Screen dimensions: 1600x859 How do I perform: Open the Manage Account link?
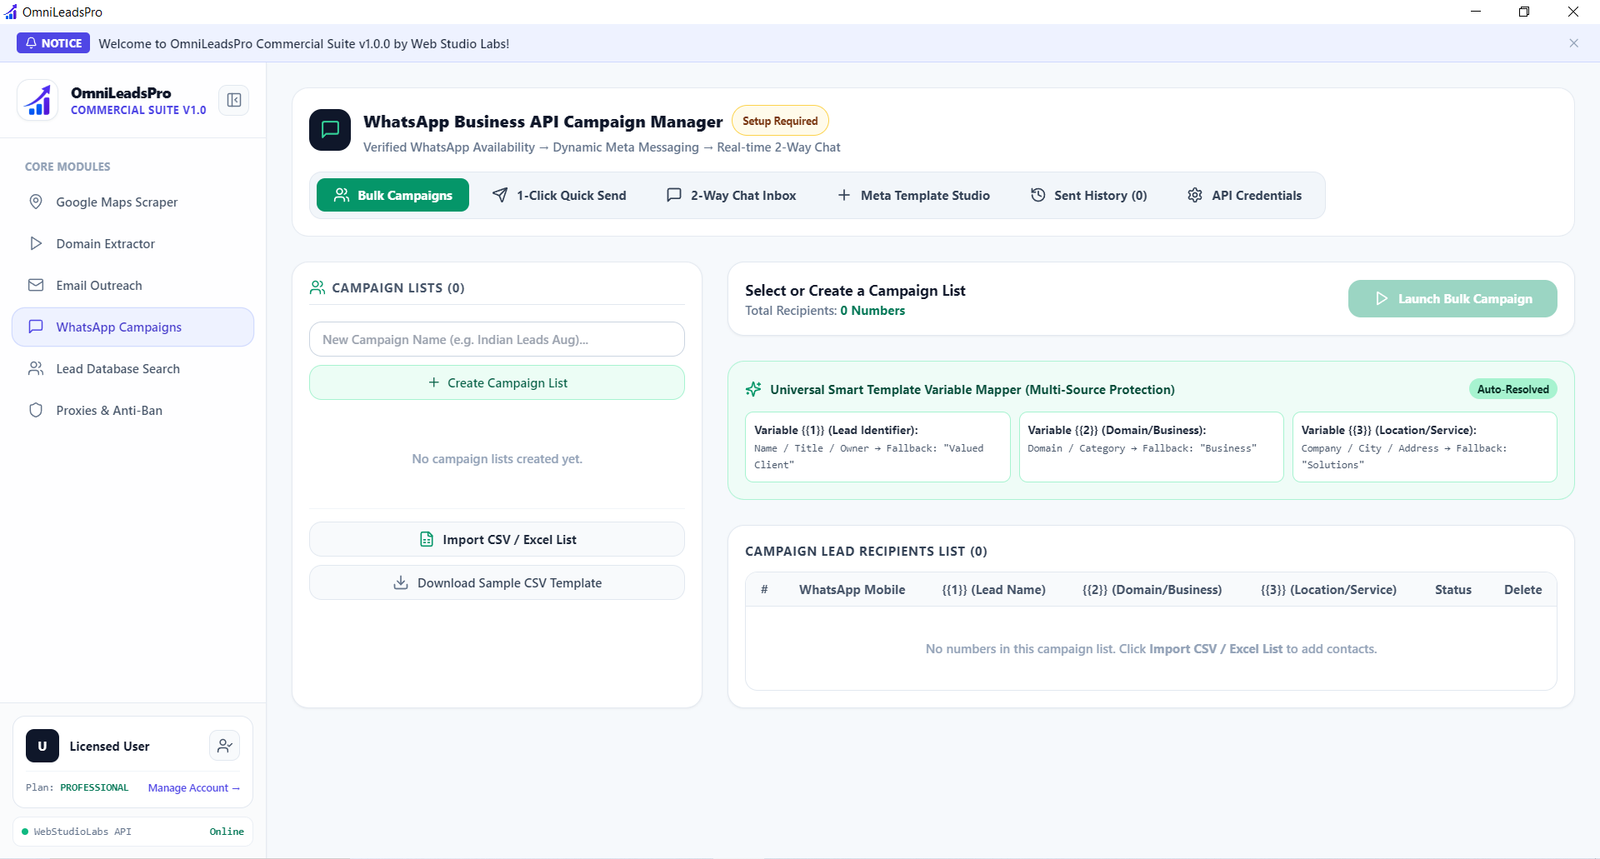click(x=194, y=788)
